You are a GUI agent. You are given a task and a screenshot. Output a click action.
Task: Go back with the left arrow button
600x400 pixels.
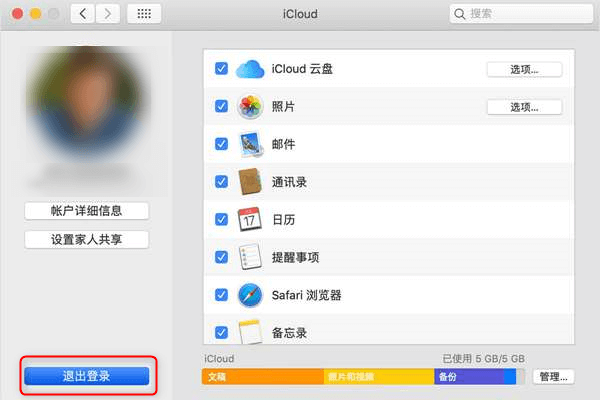click(x=83, y=14)
